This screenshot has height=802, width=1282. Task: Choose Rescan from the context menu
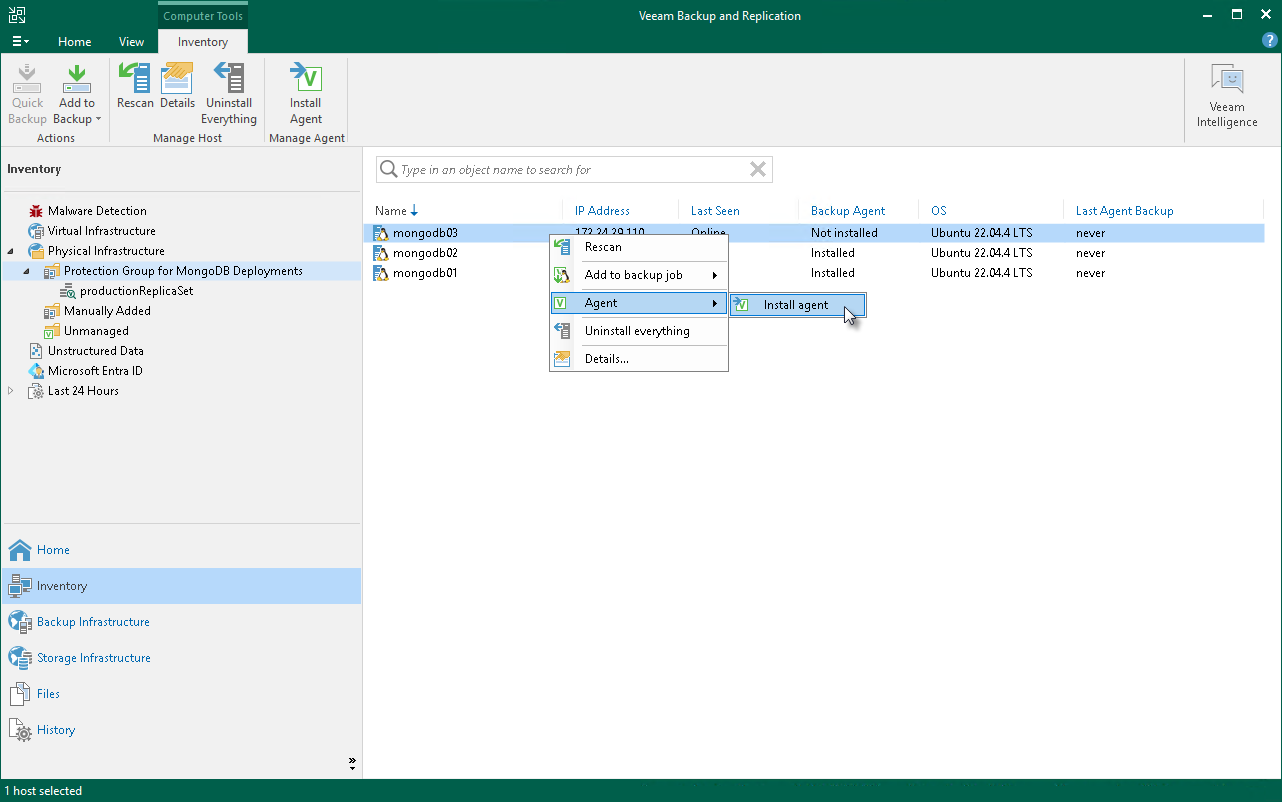[639, 247]
